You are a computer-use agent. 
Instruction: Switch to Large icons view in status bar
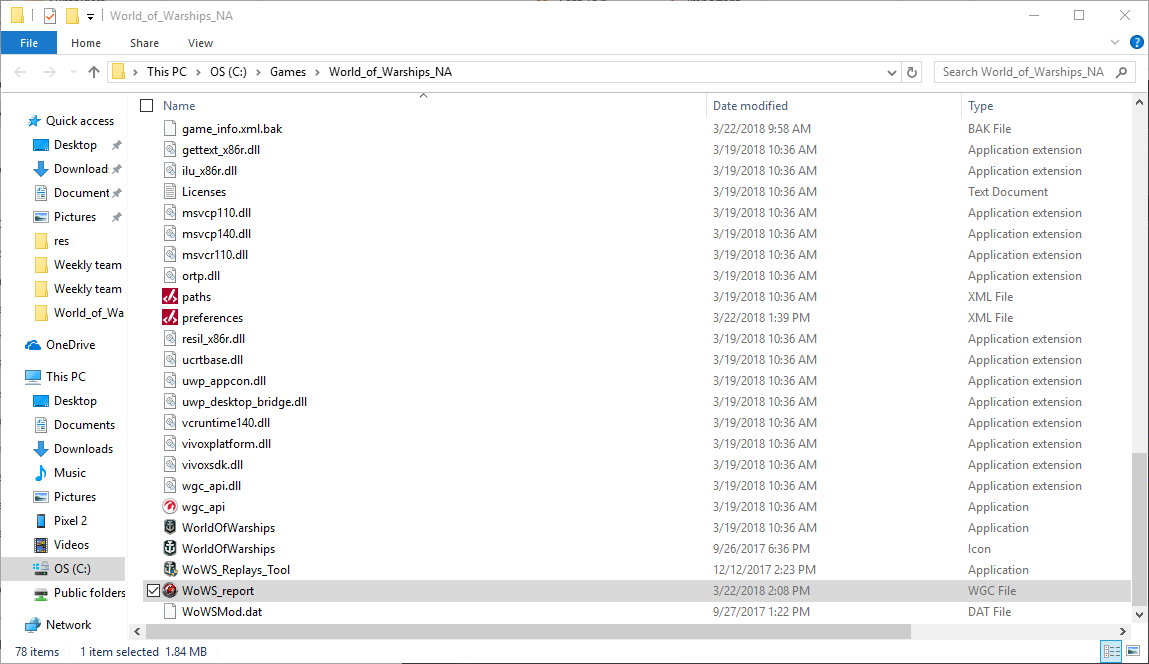pyautogui.click(x=1133, y=651)
